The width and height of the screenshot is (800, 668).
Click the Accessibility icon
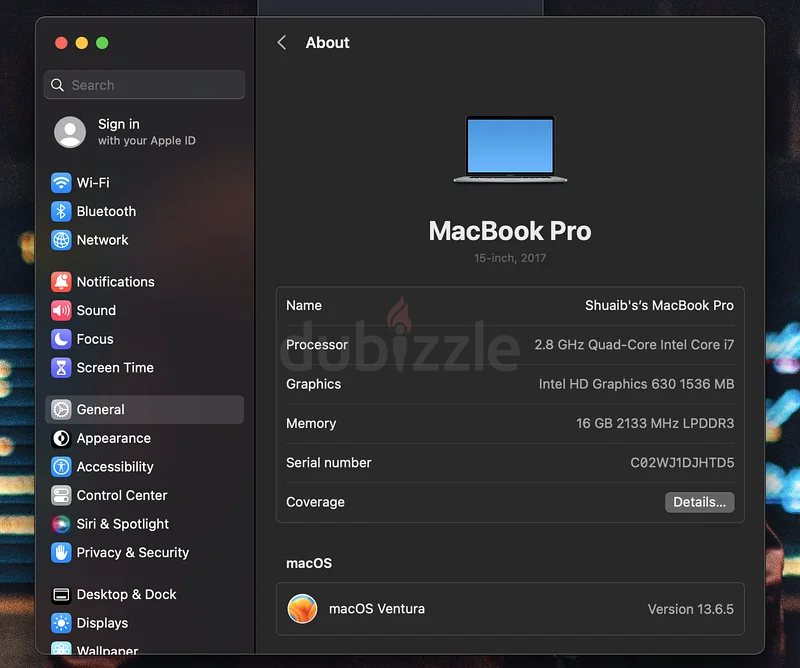[61, 466]
